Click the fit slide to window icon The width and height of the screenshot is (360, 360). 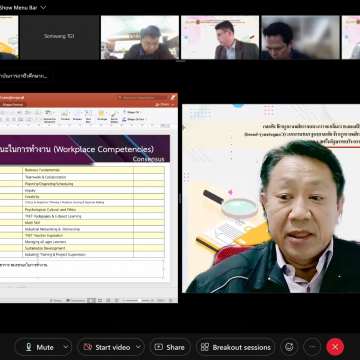pos(171,300)
